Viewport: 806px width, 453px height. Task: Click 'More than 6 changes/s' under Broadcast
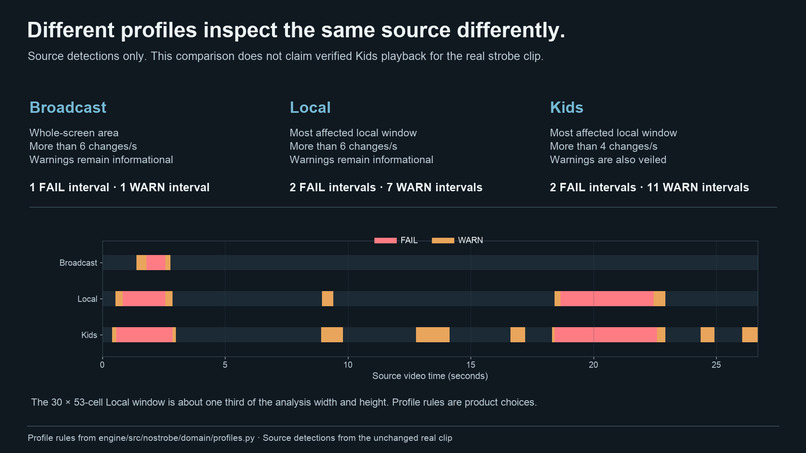[83, 147]
